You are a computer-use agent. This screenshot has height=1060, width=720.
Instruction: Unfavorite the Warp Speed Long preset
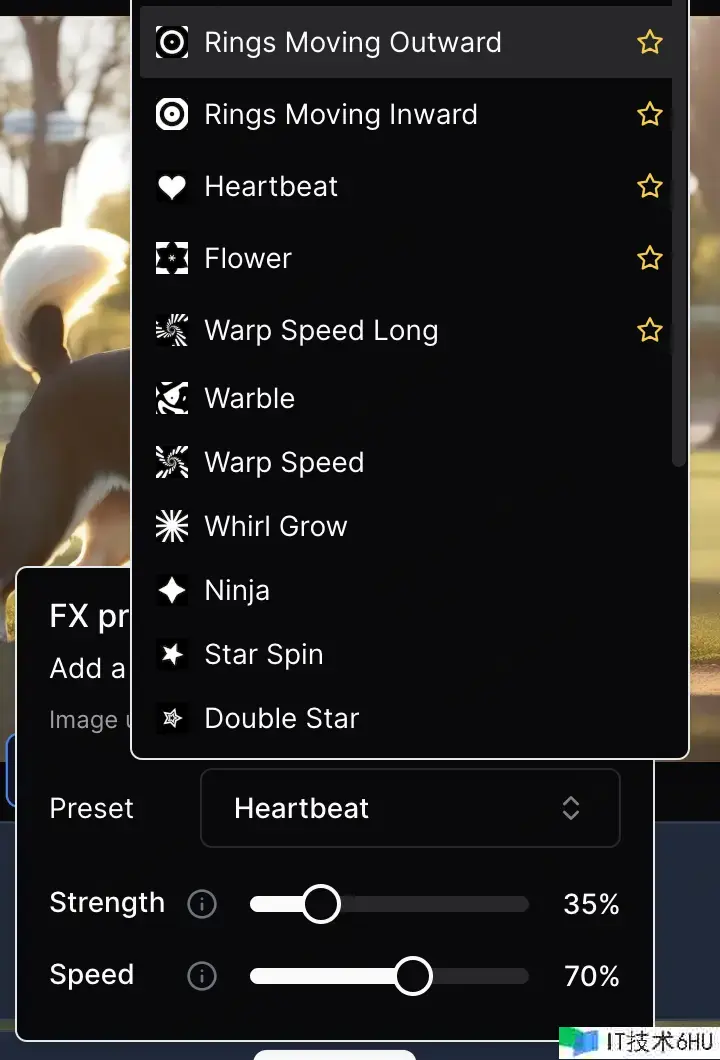[x=650, y=331]
